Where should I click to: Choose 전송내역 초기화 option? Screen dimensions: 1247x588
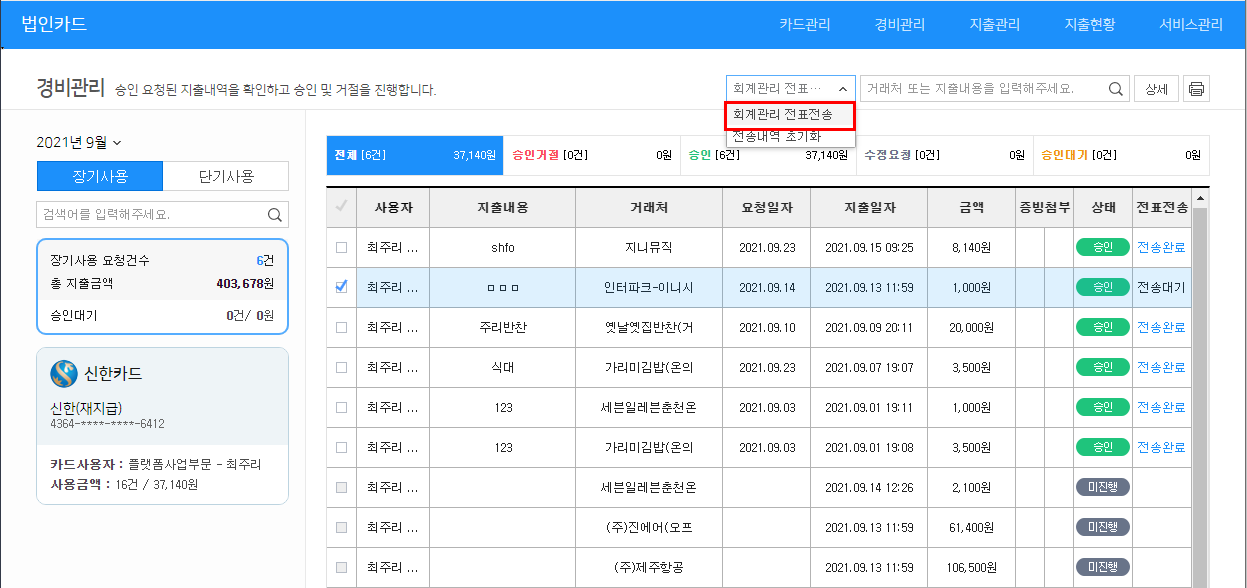coord(776,137)
